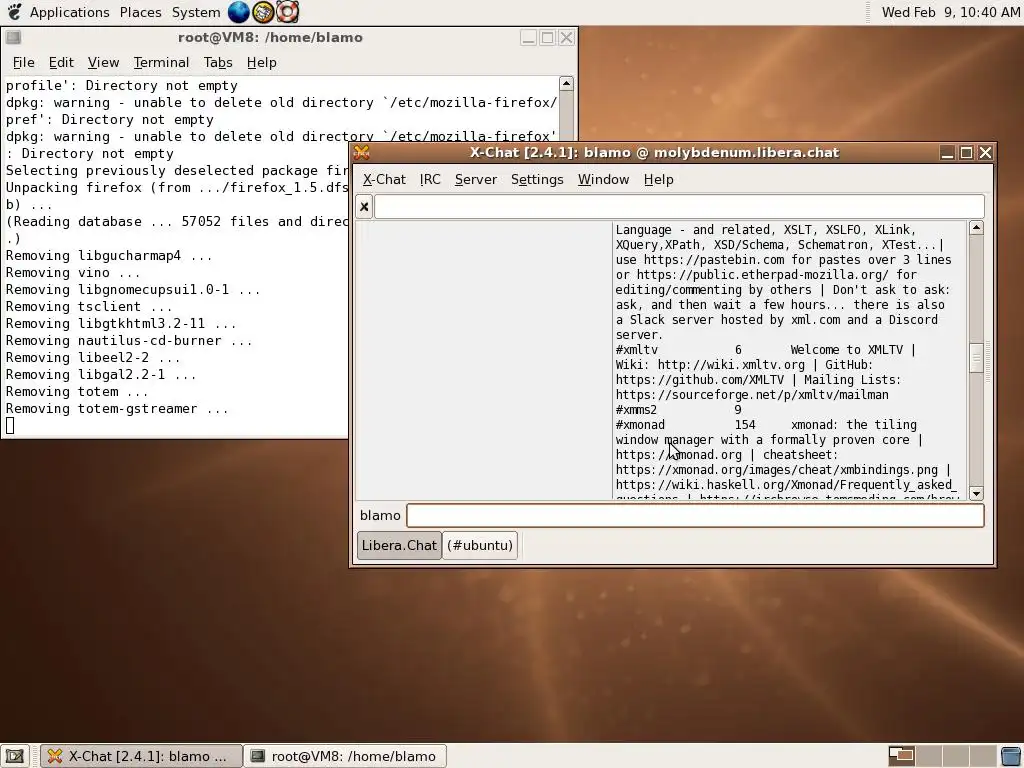Open File menu in terminal window
This screenshot has height=768, width=1024.
click(x=24, y=62)
